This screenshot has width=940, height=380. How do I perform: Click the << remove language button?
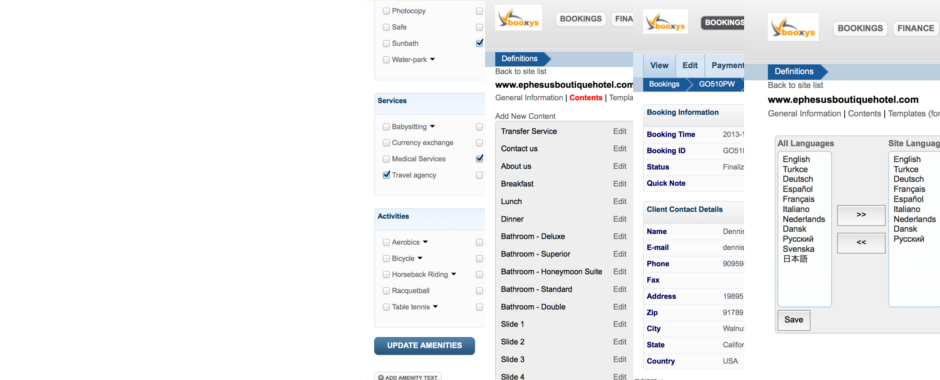[x=861, y=243]
